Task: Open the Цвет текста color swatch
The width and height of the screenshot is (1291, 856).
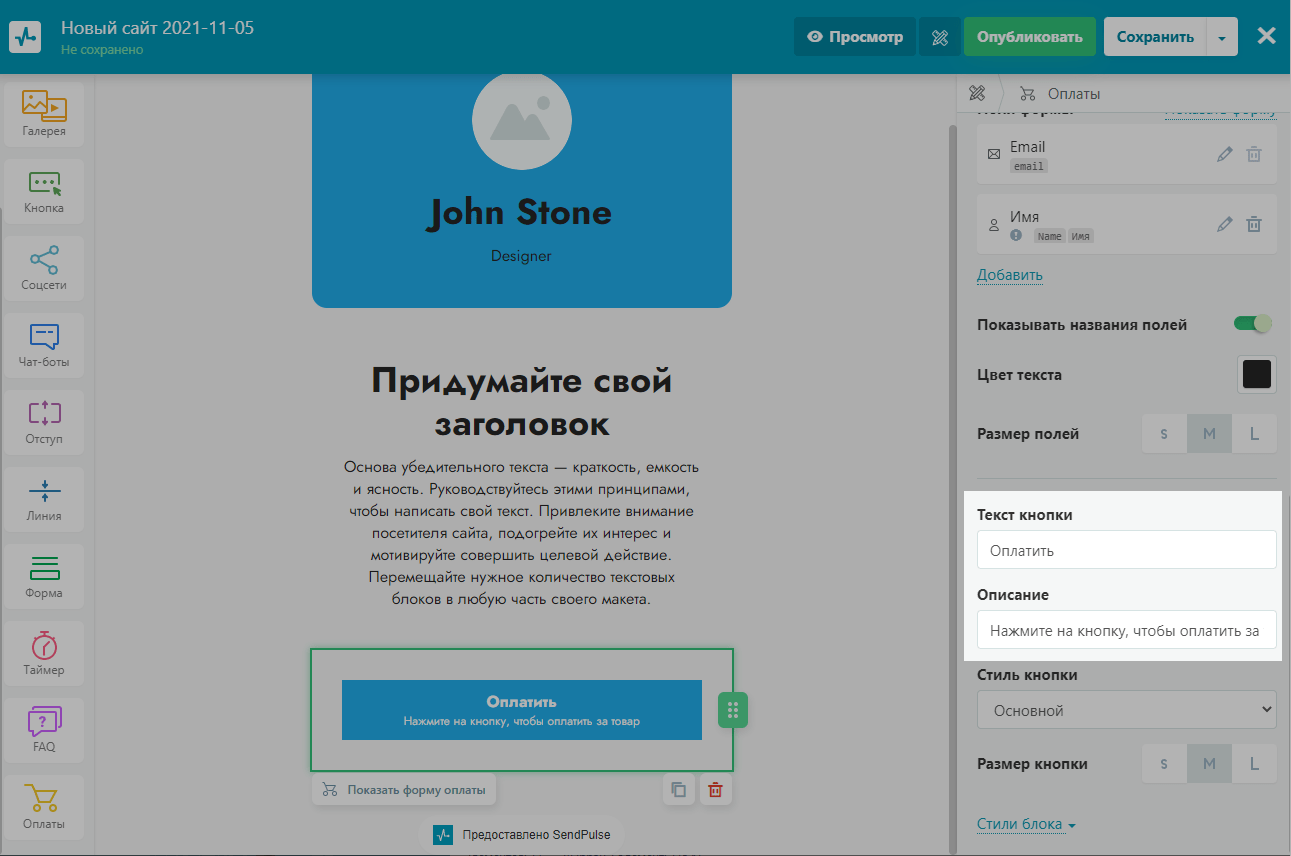Action: point(1256,375)
